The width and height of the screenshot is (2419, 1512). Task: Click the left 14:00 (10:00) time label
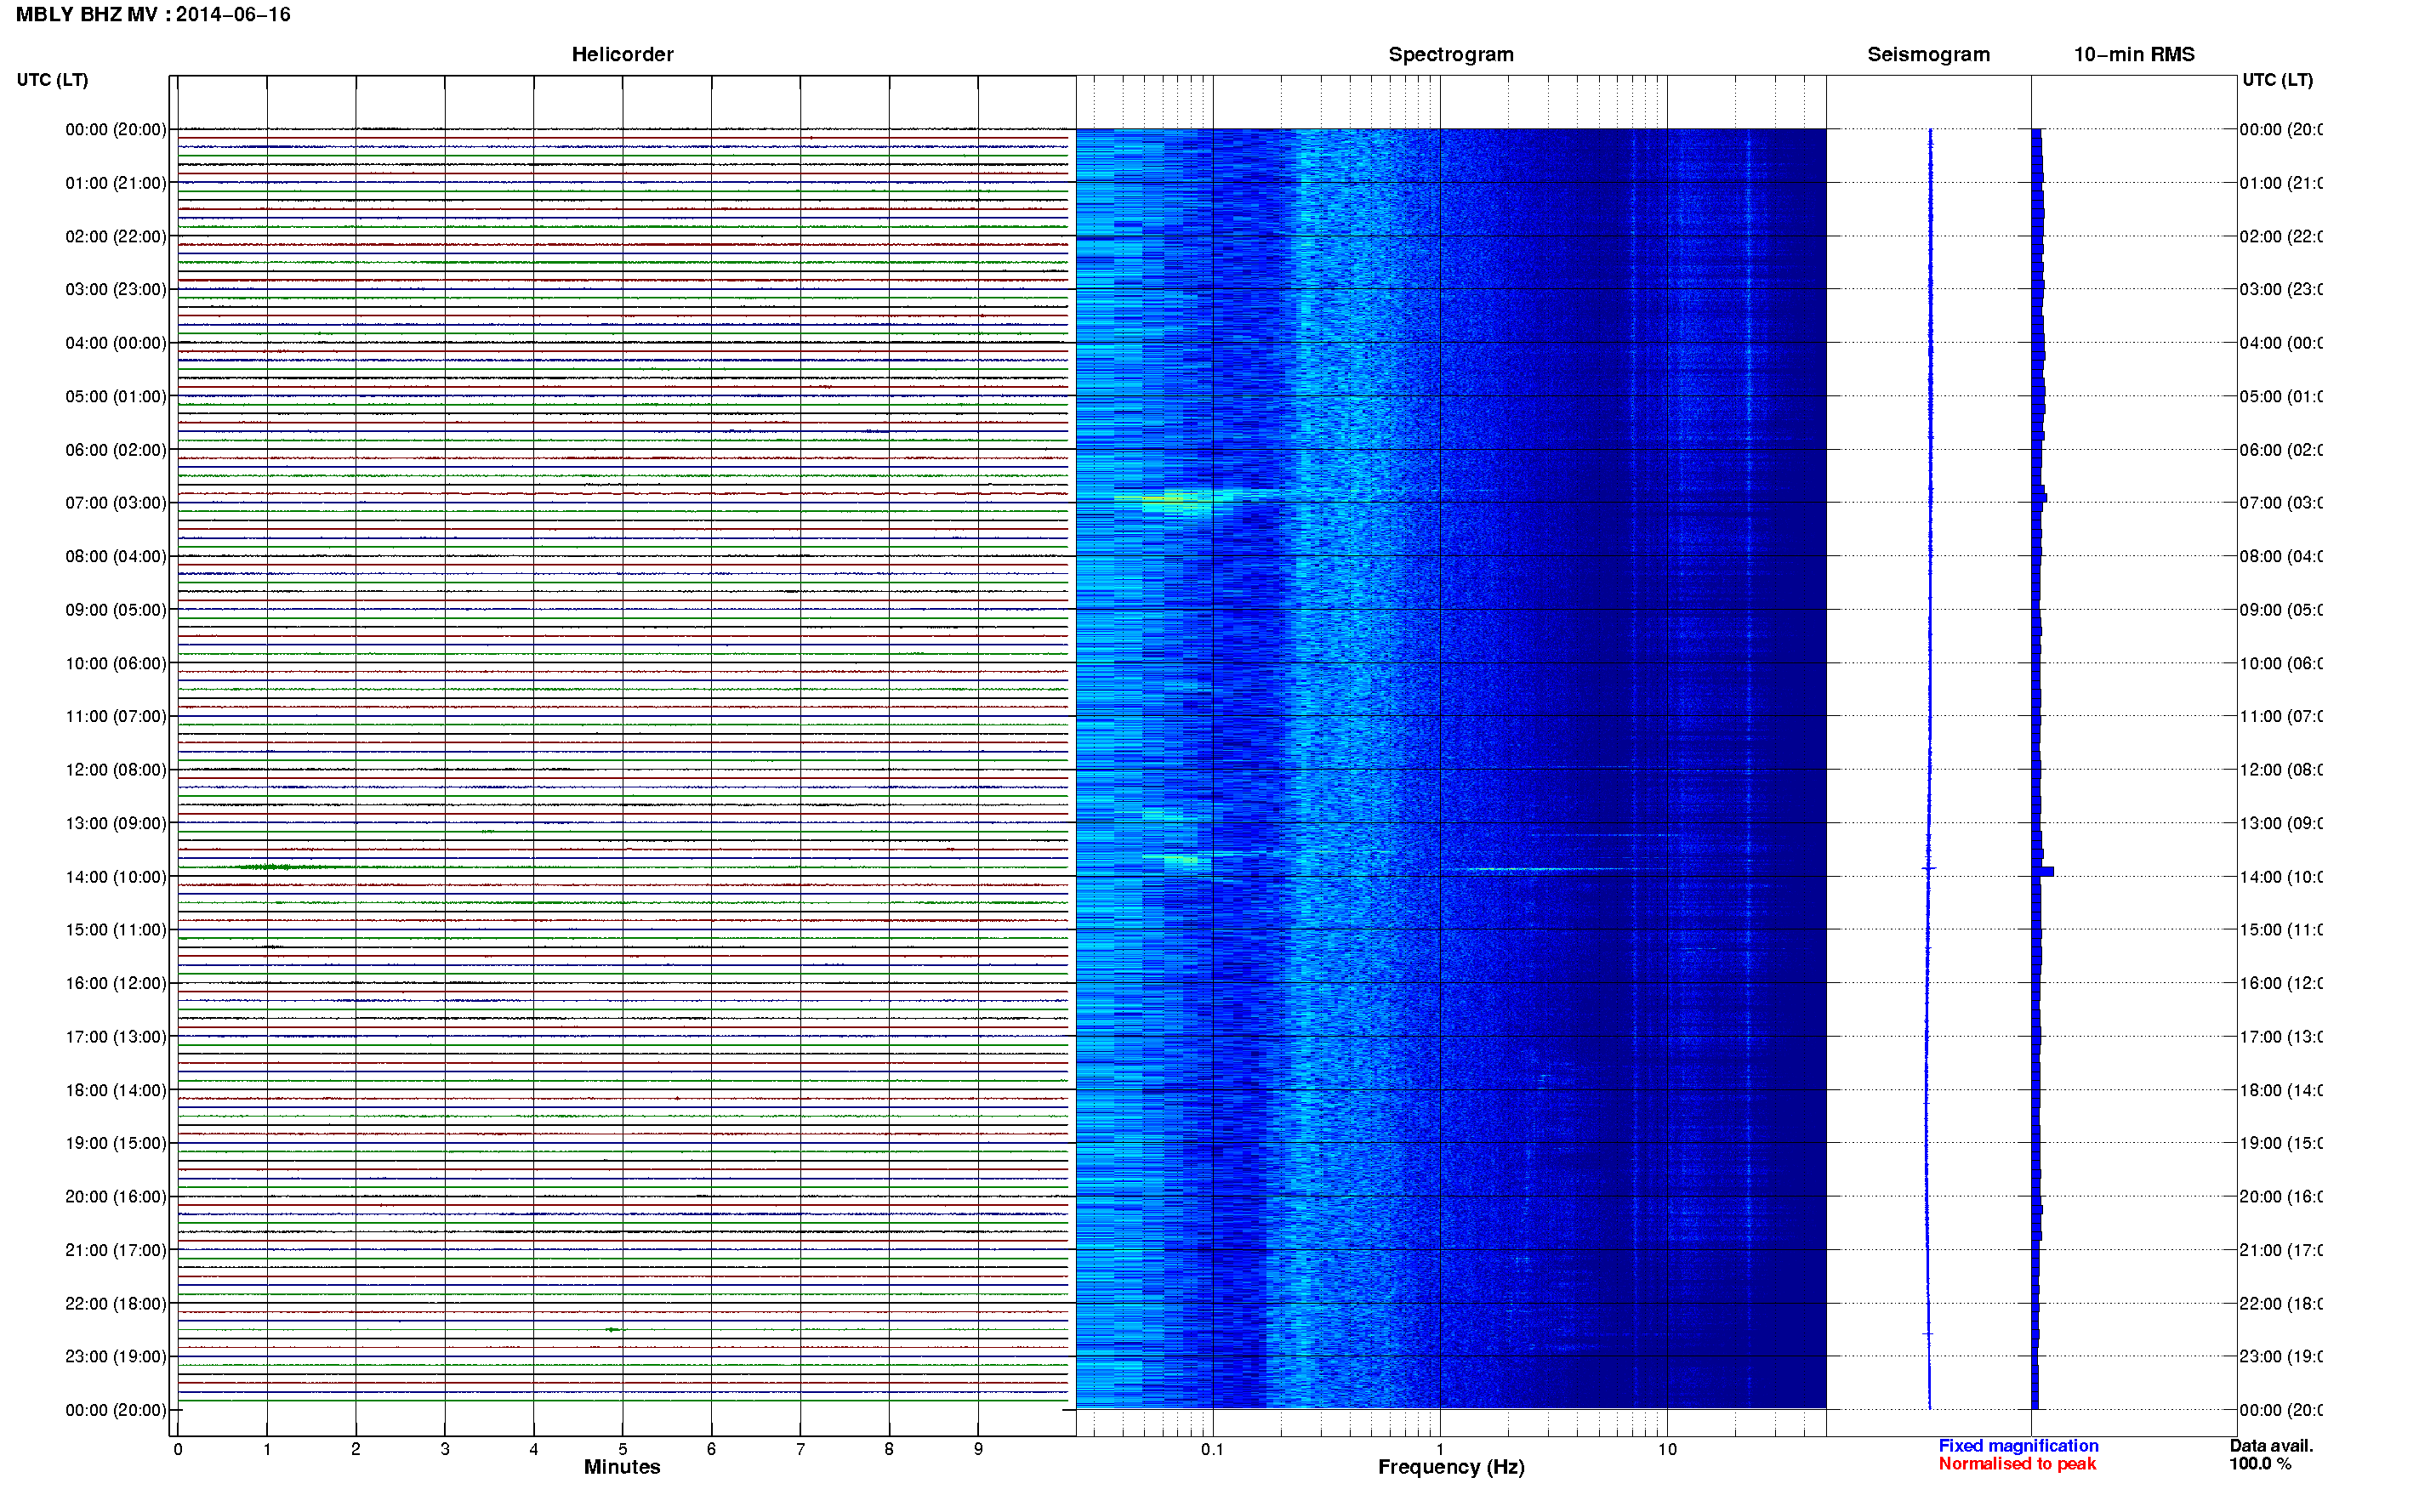(x=116, y=877)
